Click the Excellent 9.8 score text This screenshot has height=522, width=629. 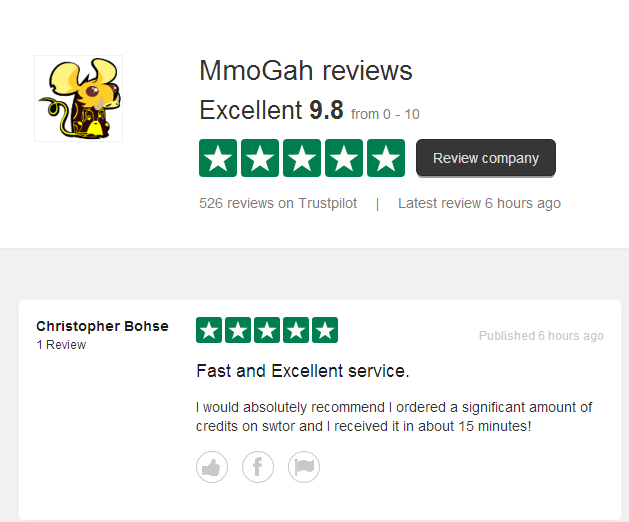coord(272,110)
